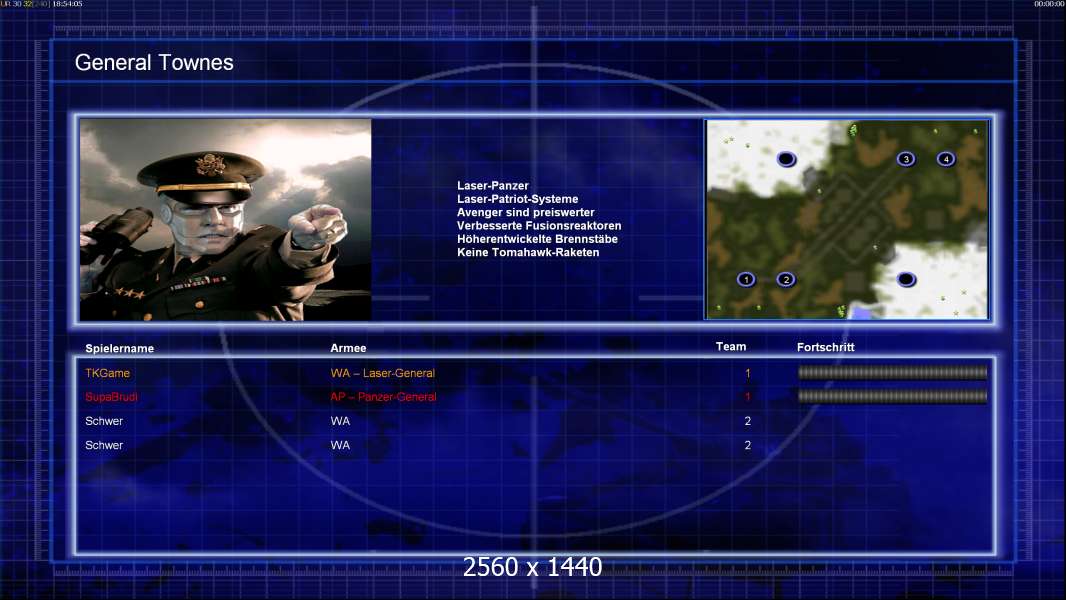
Task: Click 'Verbesserte Fusionsreaktoren' text
Action: tap(539, 226)
